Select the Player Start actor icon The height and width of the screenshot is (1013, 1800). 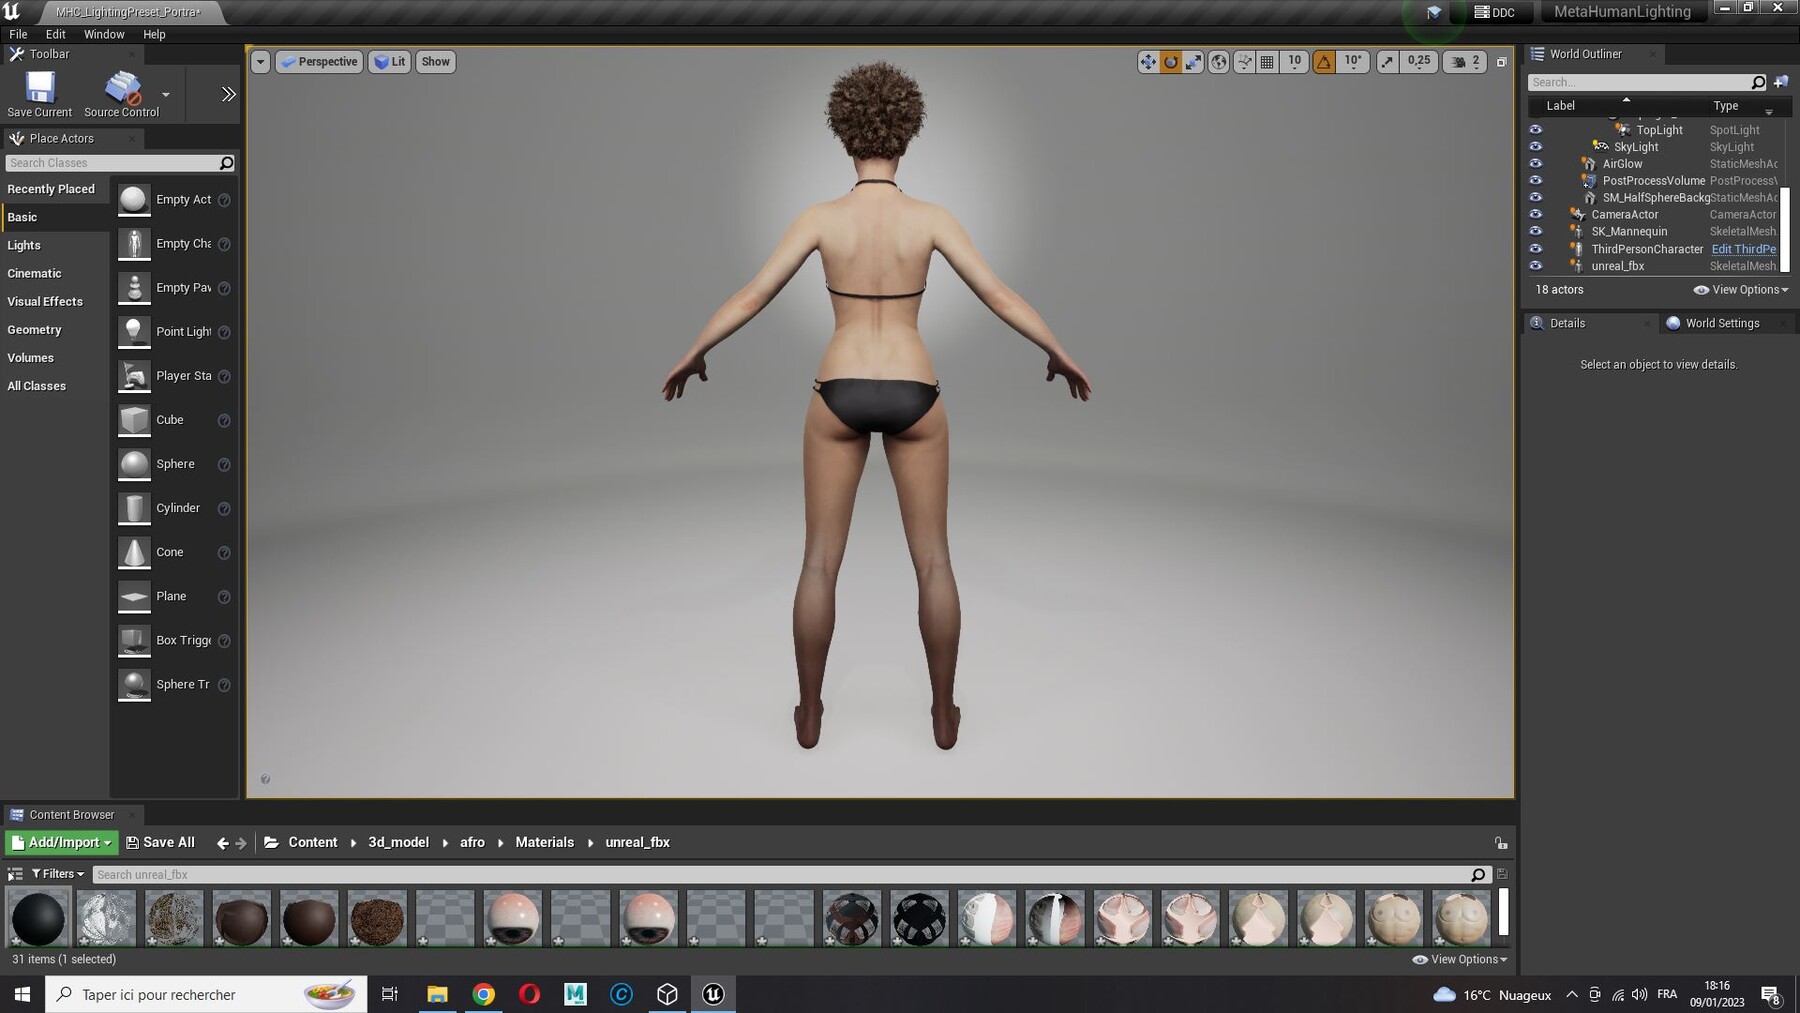point(134,376)
